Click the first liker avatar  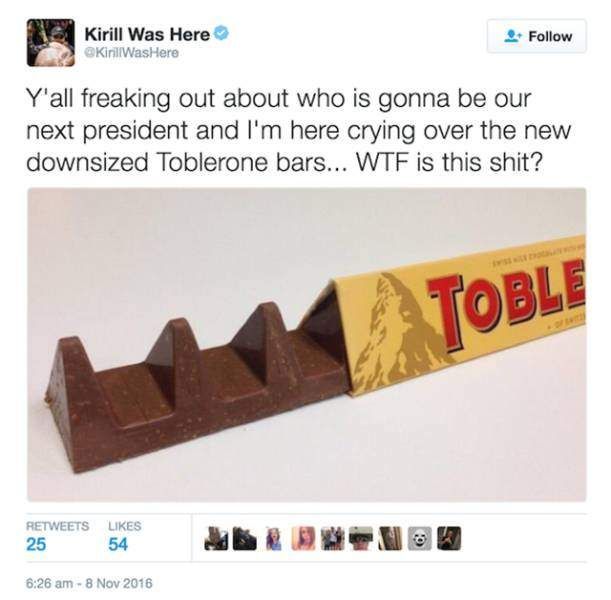pos(216,538)
